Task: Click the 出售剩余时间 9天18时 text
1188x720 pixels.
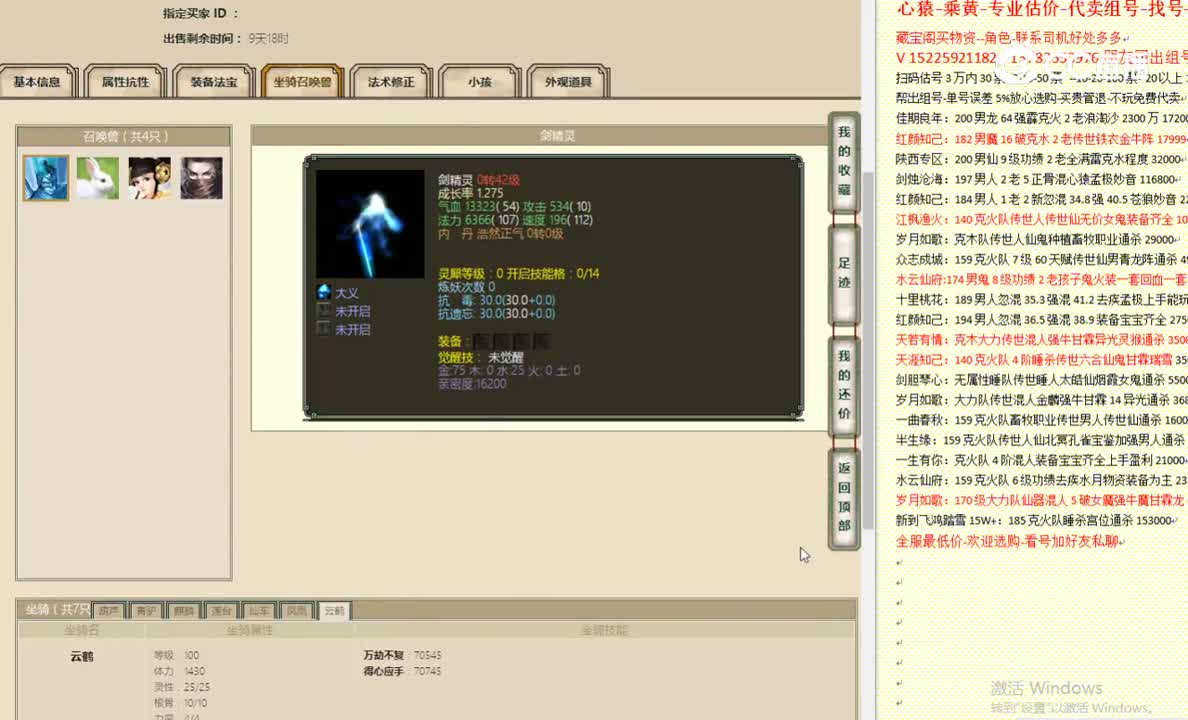Action: 226,38
